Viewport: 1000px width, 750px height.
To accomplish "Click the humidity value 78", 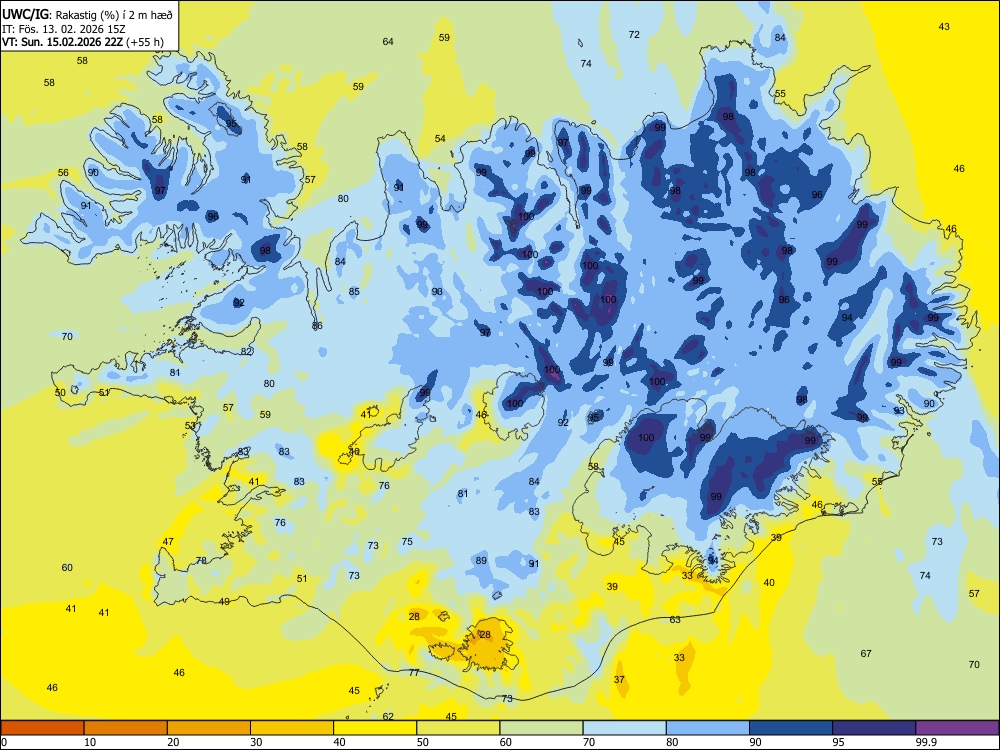I will point(201,561).
